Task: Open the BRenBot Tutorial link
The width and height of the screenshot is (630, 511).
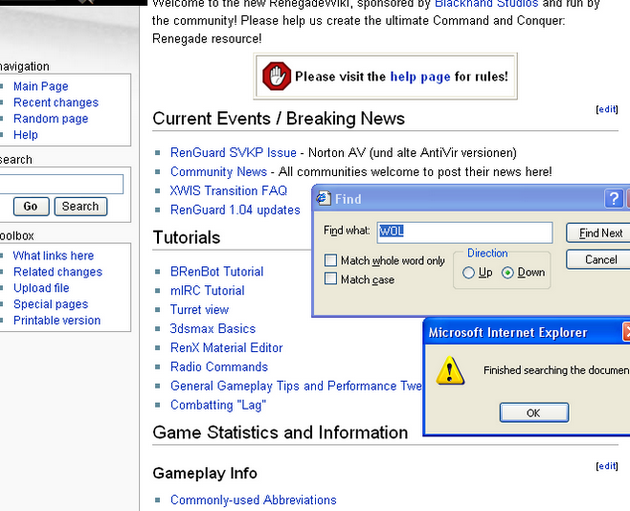Action: pos(216,272)
